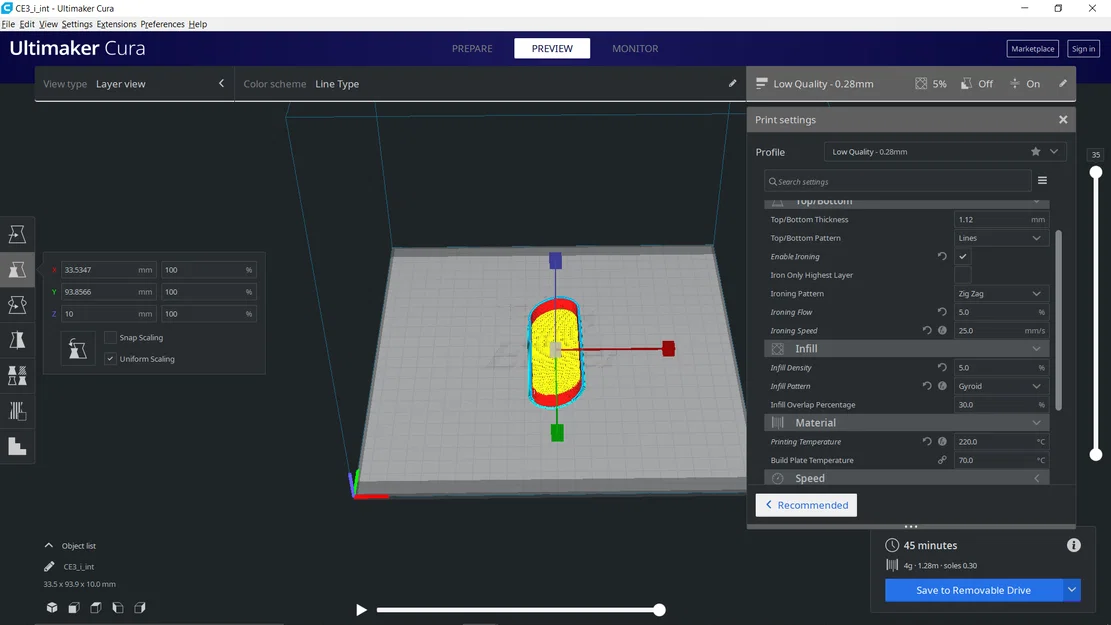Open the Preferences menu
The height and width of the screenshot is (625, 1111).
[x=162, y=24]
